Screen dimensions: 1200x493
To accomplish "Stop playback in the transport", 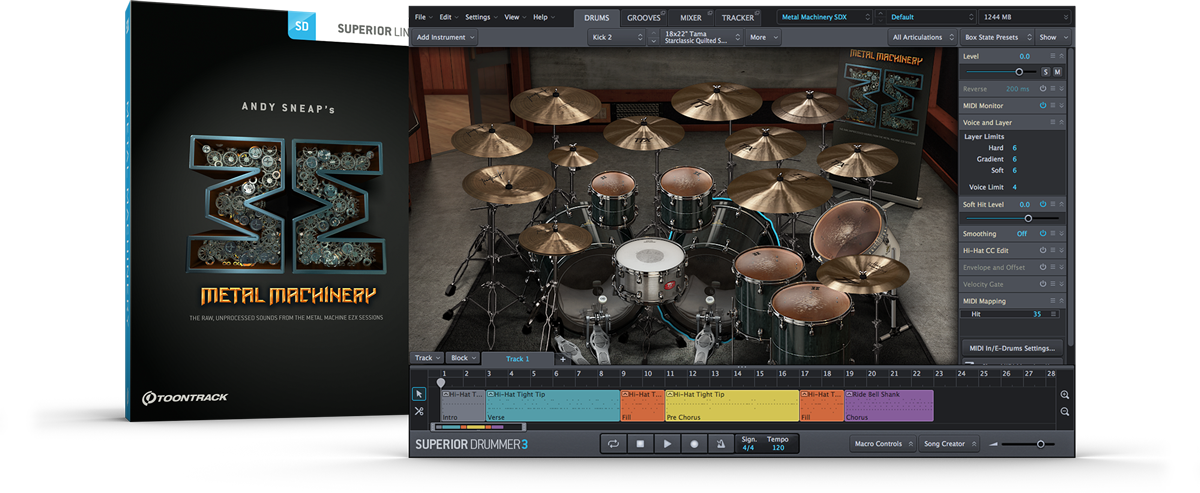I will click(x=640, y=444).
